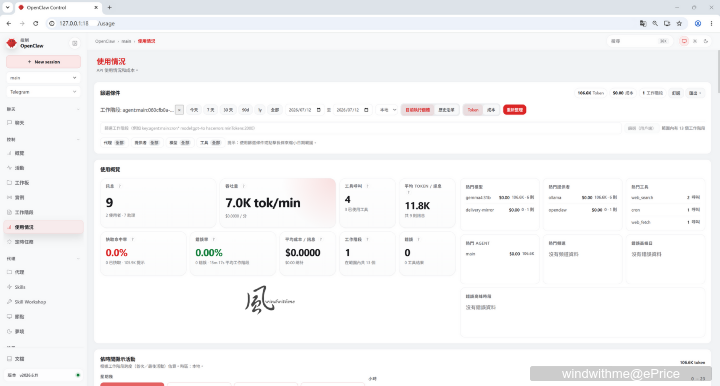Select the first red weekday bar at bottom
Viewport: 720px width, 386px height.
[132, 384]
